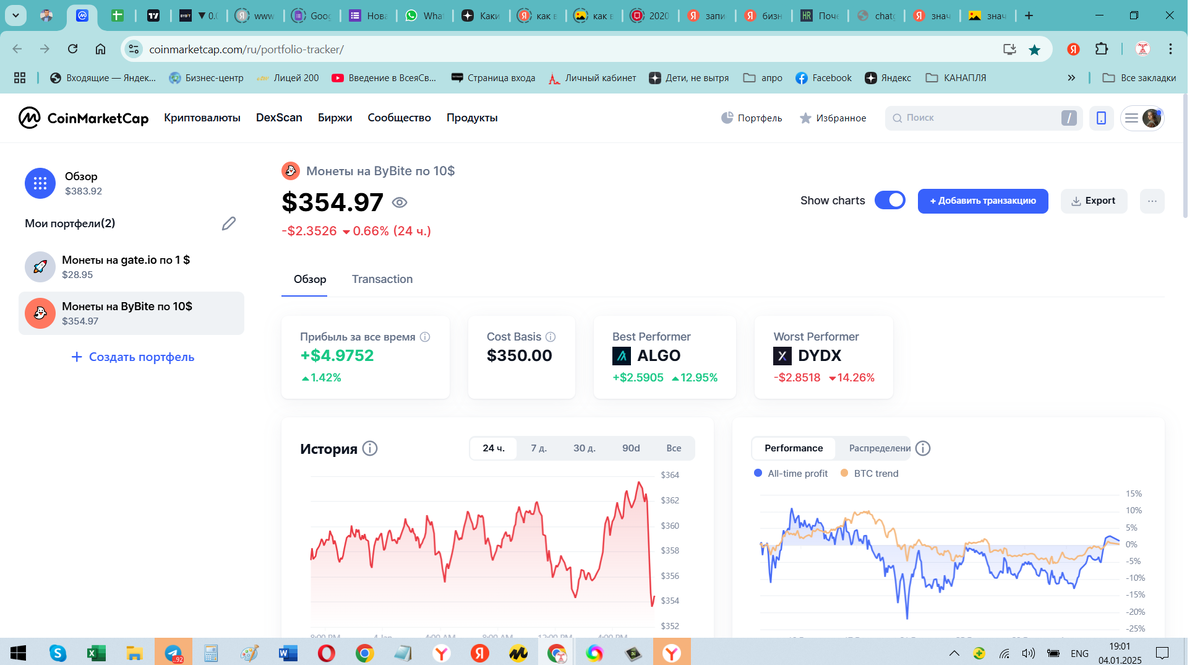Screen dimensions: 1200x665
Task: Switch to the Обзор tab
Action: (x=310, y=279)
